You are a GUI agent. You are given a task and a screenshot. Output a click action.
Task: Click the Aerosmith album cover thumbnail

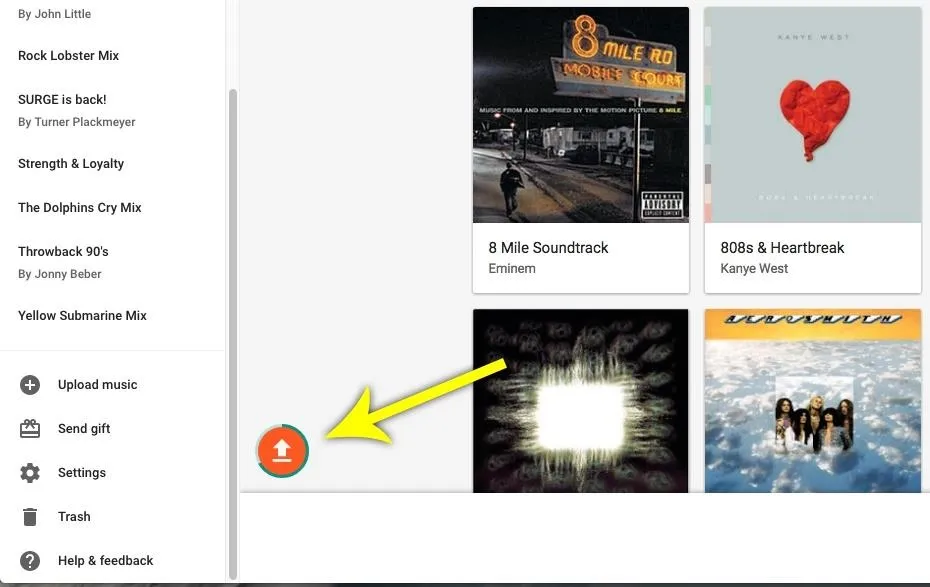[x=813, y=401]
